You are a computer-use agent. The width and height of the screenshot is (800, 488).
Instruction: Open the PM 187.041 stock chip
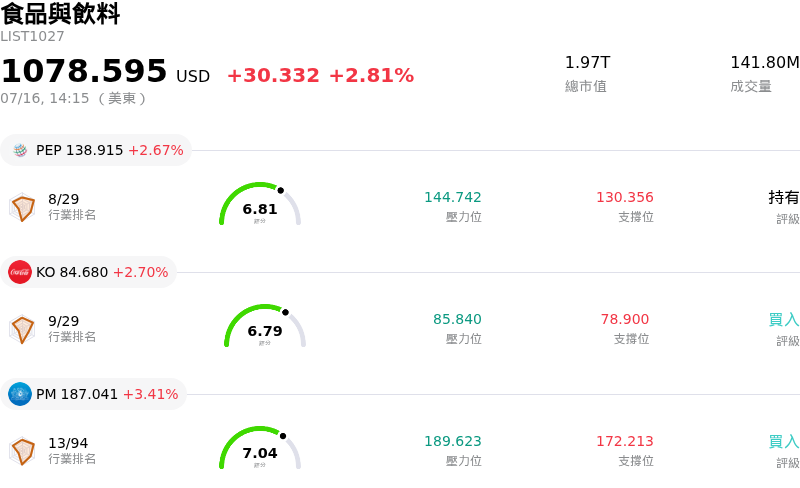tap(93, 394)
